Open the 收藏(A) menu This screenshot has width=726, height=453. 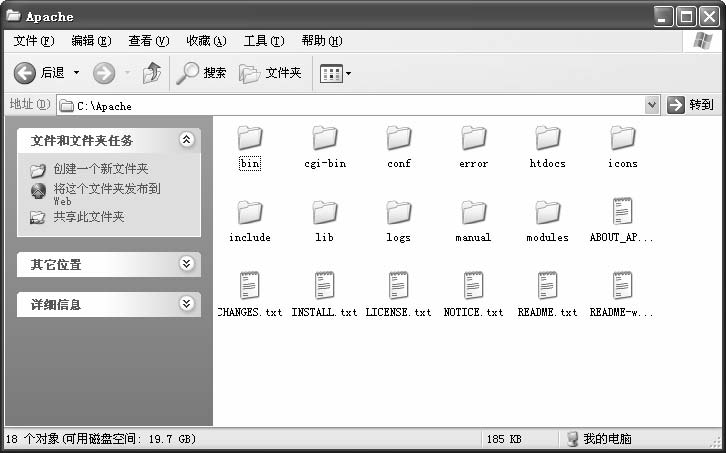point(206,41)
